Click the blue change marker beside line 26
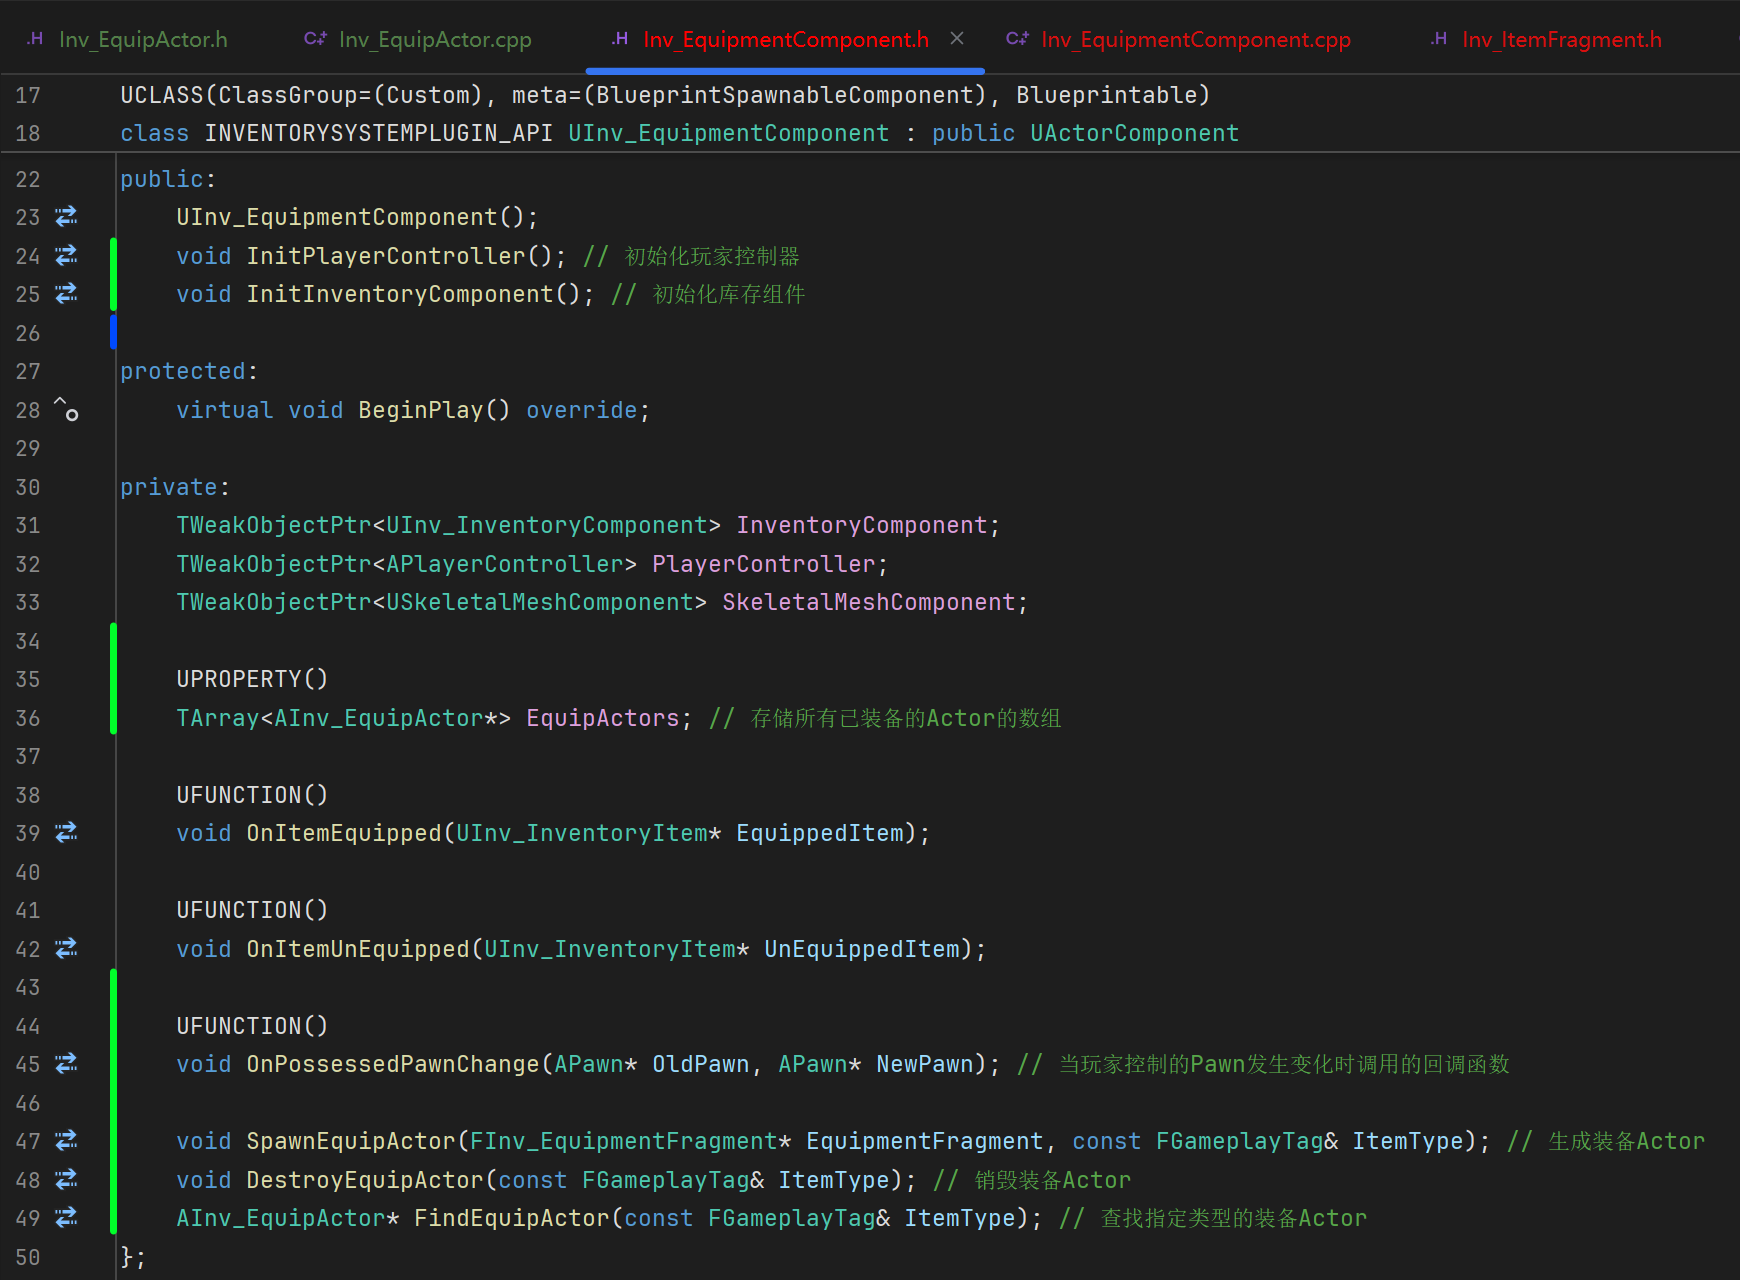Viewport: 1740px width, 1280px height. pyautogui.click(x=113, y=332)
